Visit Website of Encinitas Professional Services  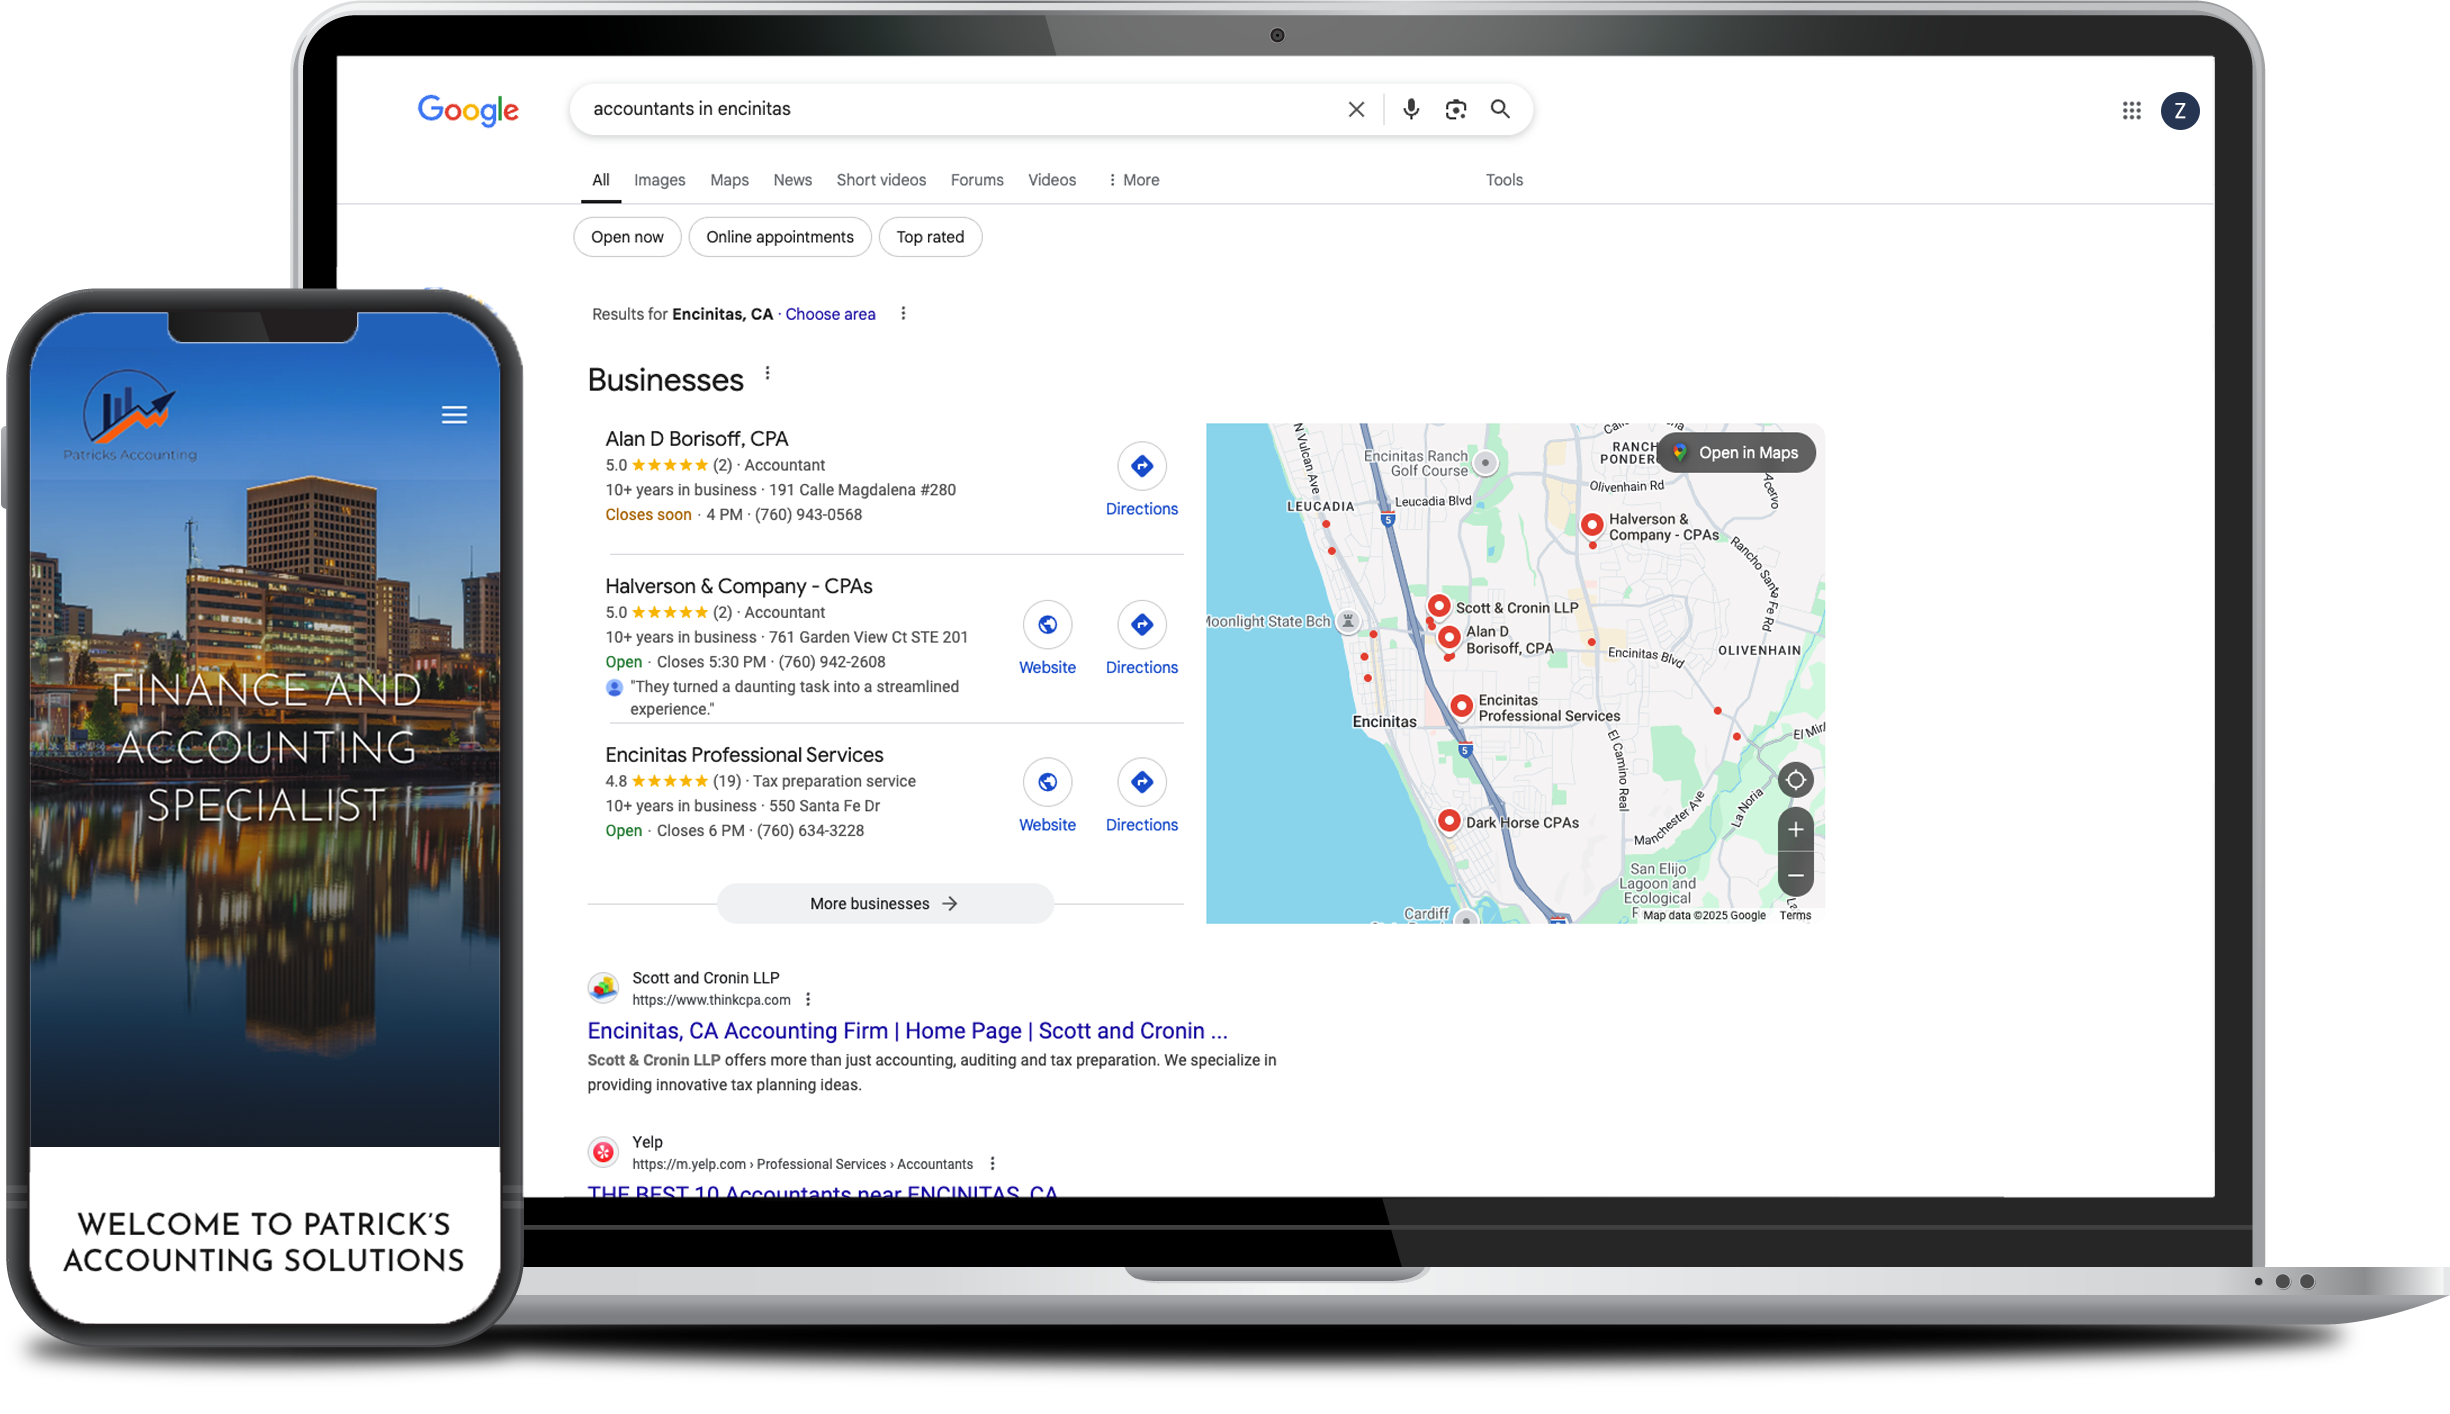coord(1047,797)
